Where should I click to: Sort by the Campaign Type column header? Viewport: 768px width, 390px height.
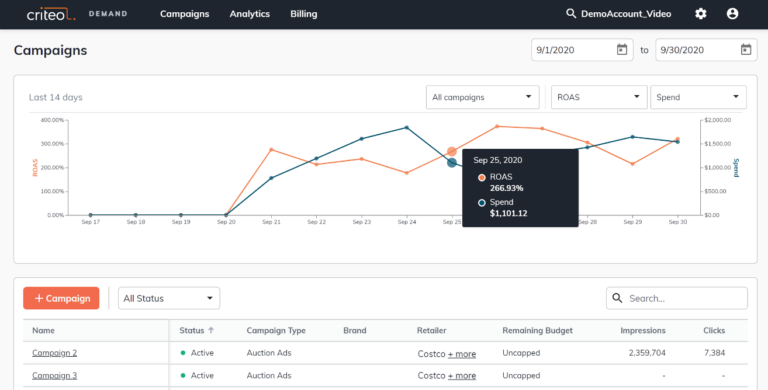[276, 330]
